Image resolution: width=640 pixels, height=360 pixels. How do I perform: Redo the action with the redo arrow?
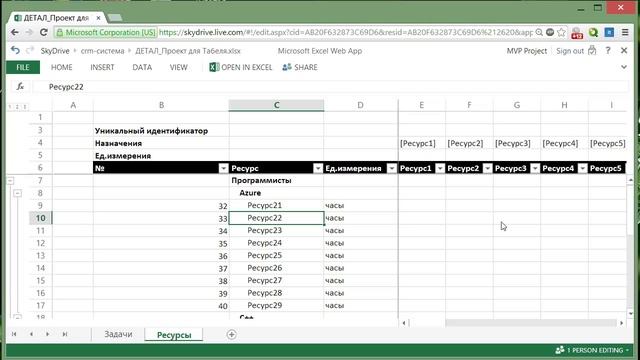[29, 51]
